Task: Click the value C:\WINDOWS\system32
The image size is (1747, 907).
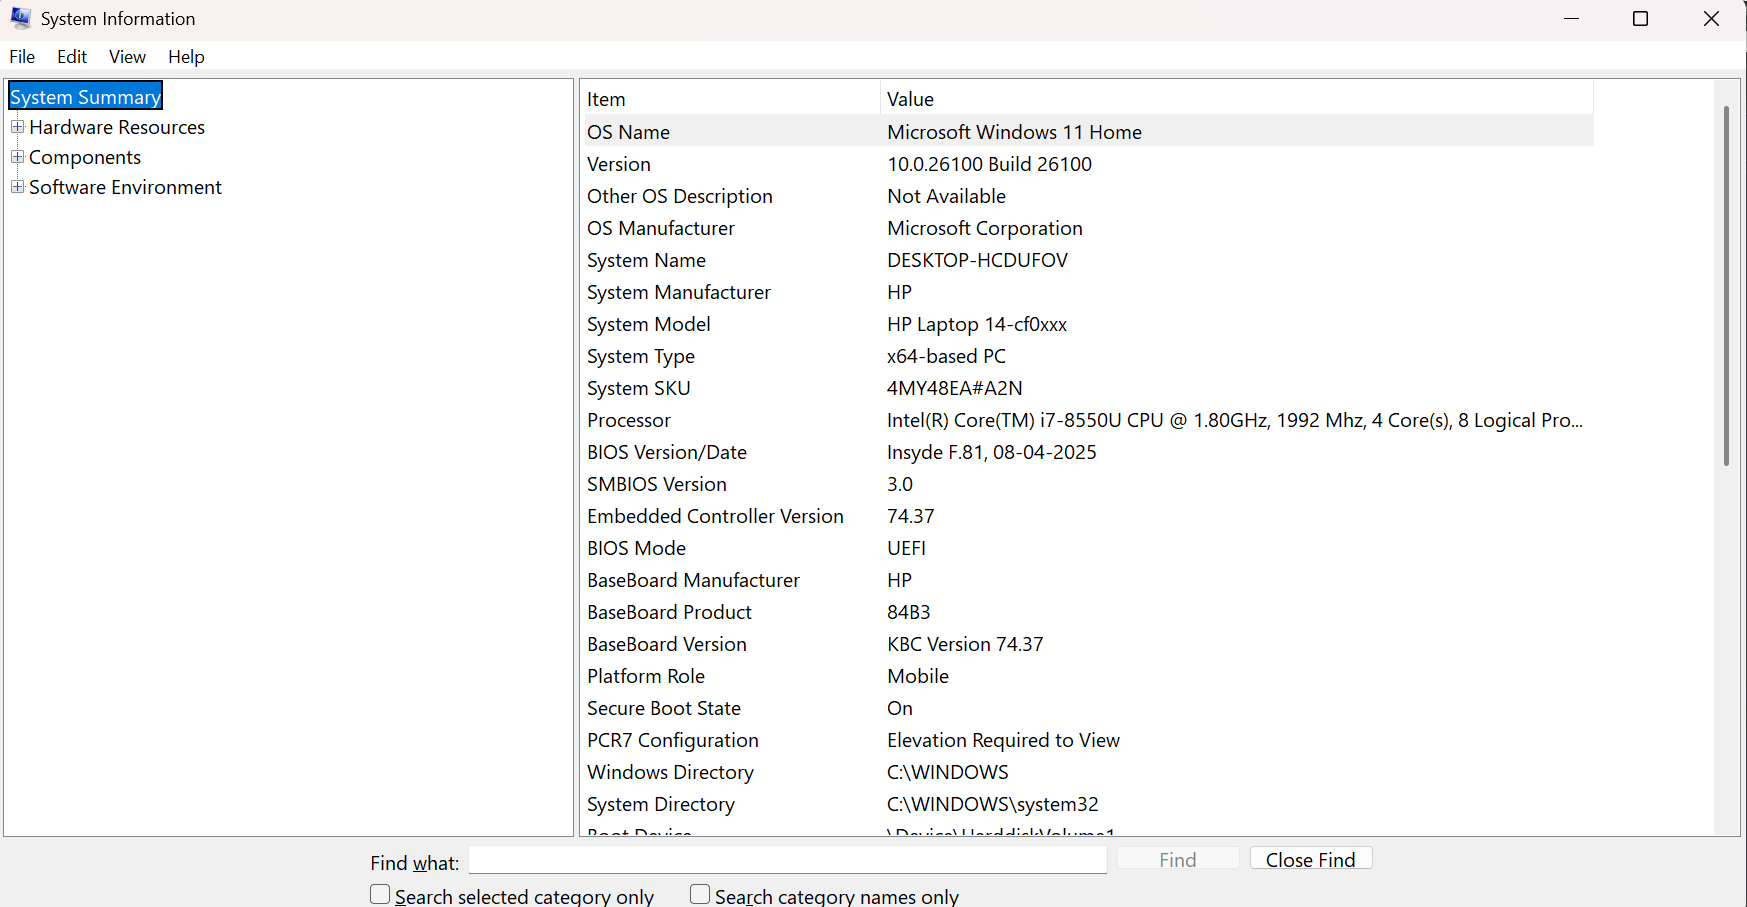Action: coord(992,804)
